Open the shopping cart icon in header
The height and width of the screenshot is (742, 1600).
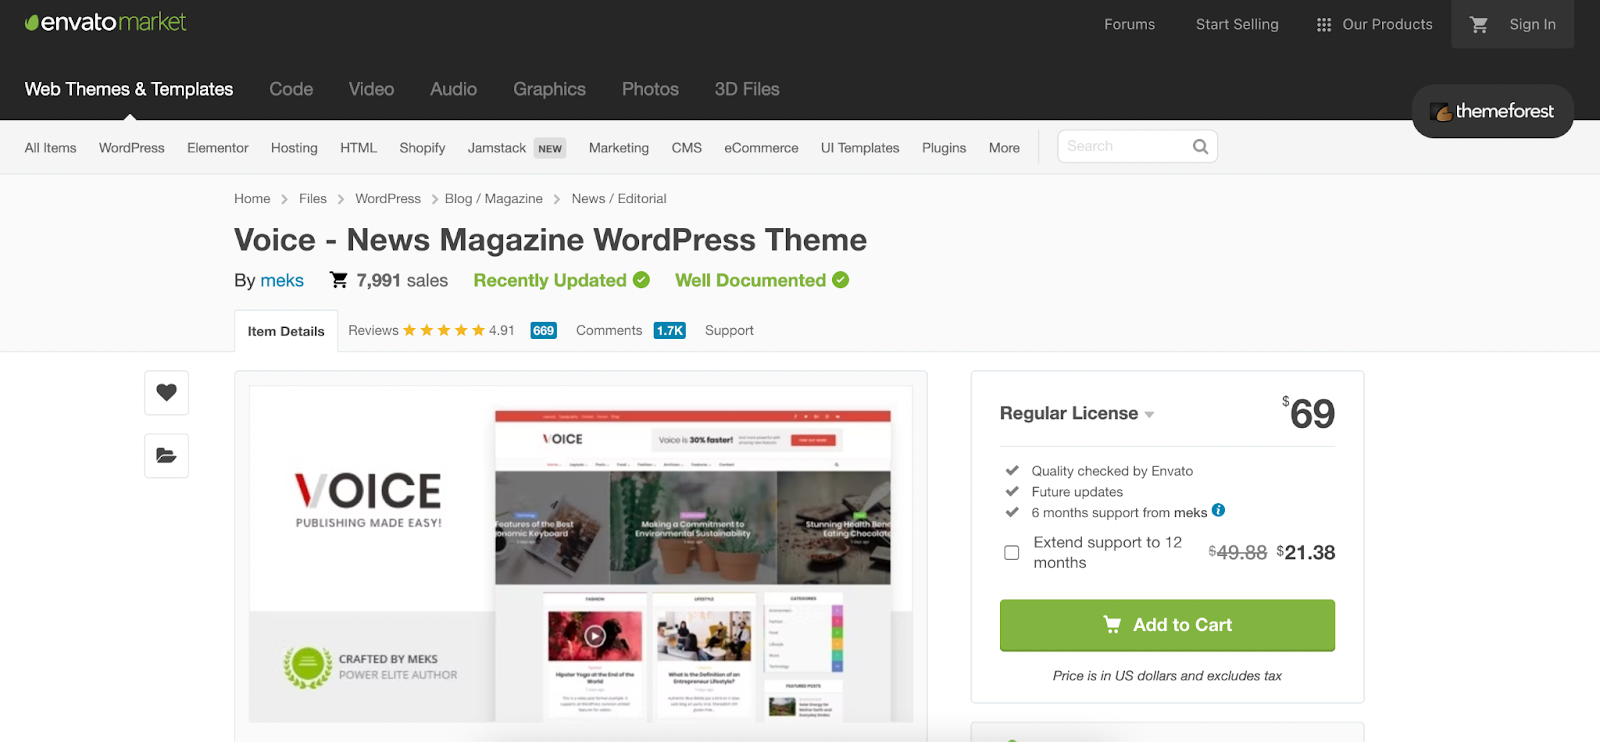click(x=1479, y=25)
